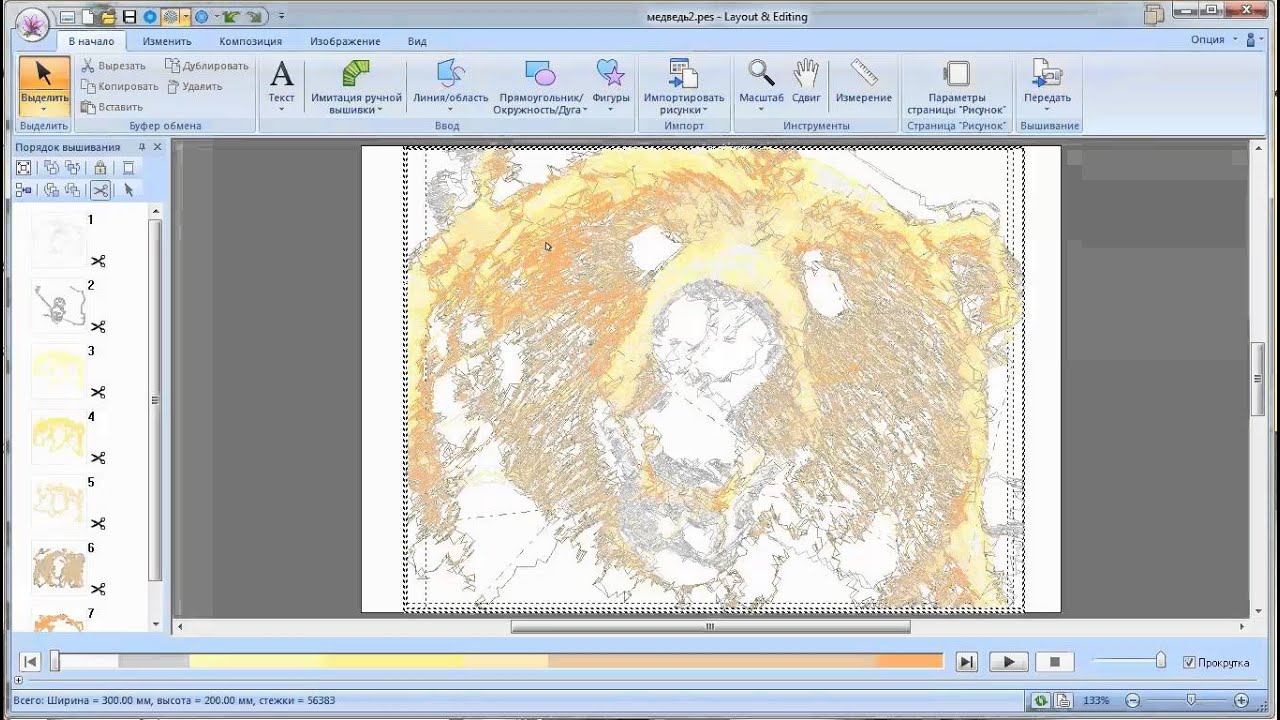1280x720 pixels.
Task: Stop the stitch simulation
Action: pyautogui.click(x=1054, y=662)
